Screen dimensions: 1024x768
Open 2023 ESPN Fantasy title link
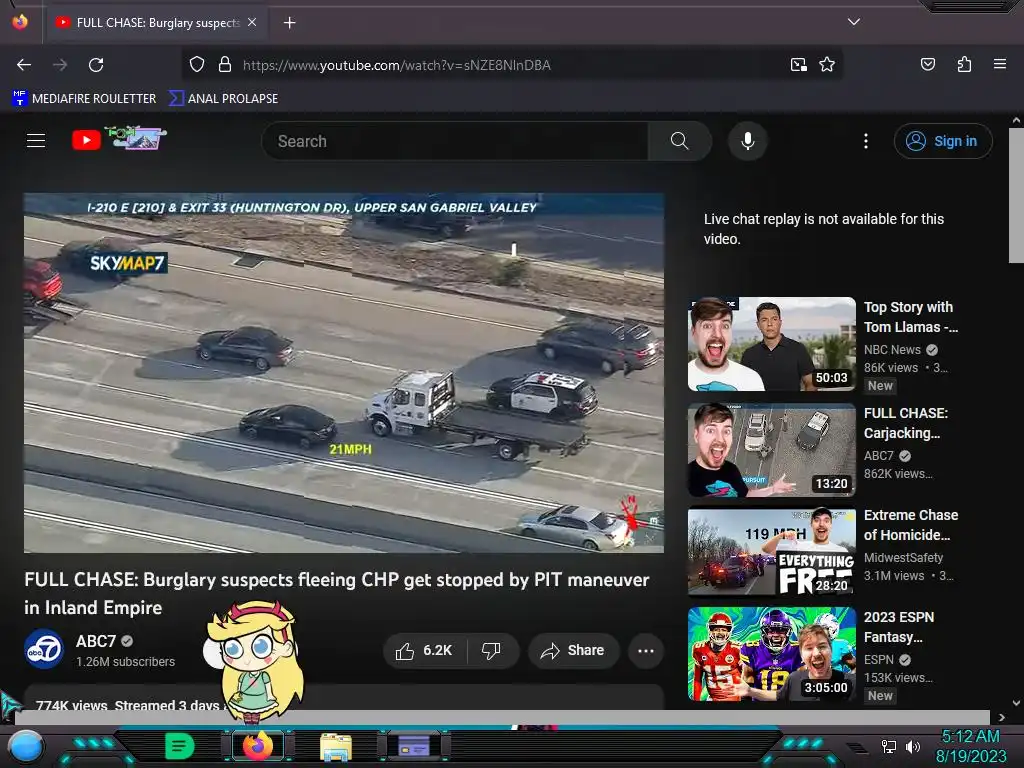[899, 627]
